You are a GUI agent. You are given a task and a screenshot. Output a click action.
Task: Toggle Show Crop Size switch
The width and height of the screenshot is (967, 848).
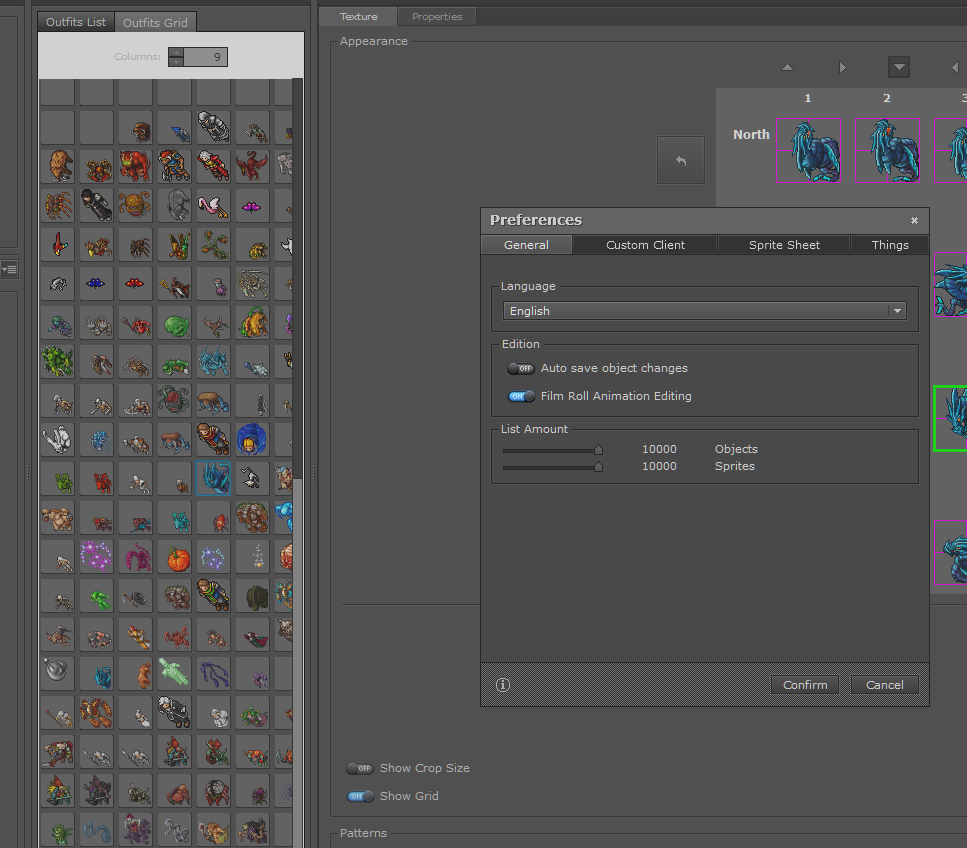(x=360, y=768)
